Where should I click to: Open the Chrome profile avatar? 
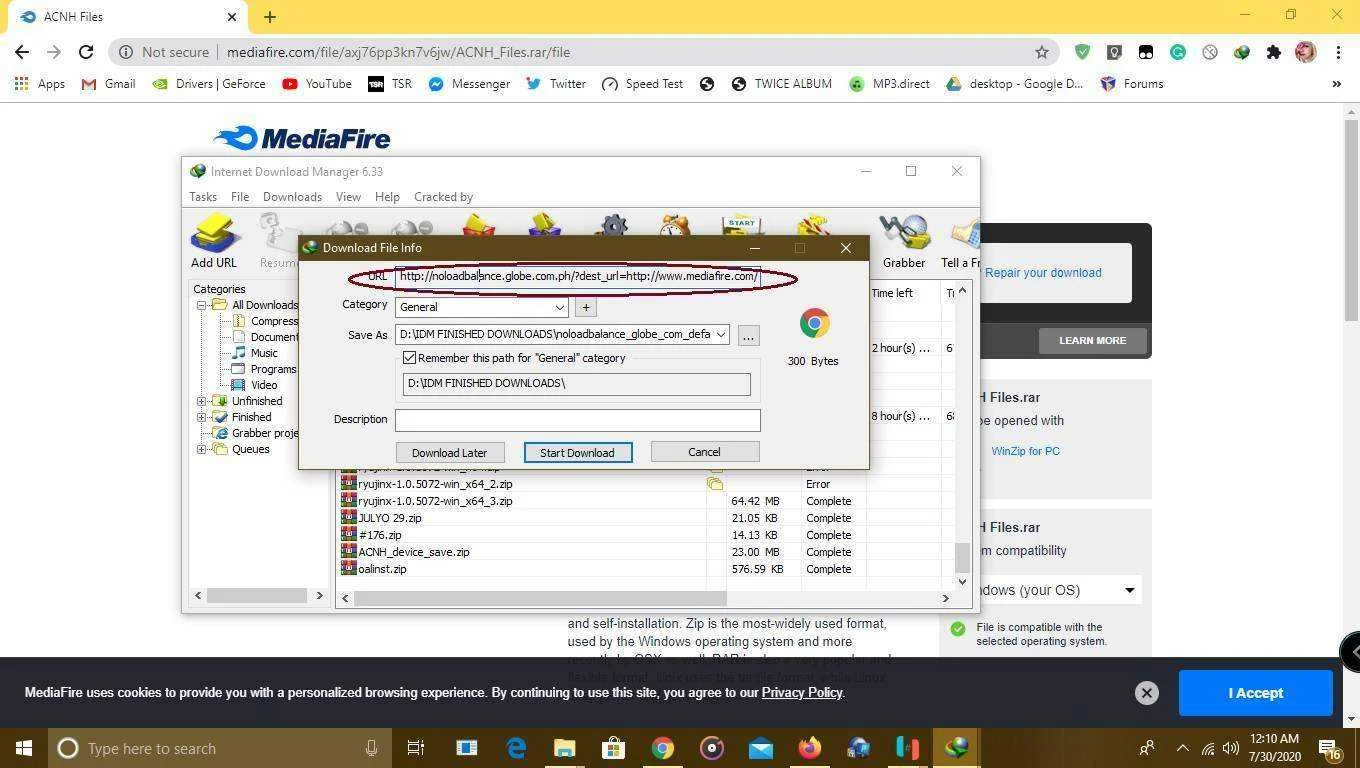coord(1306,52)
